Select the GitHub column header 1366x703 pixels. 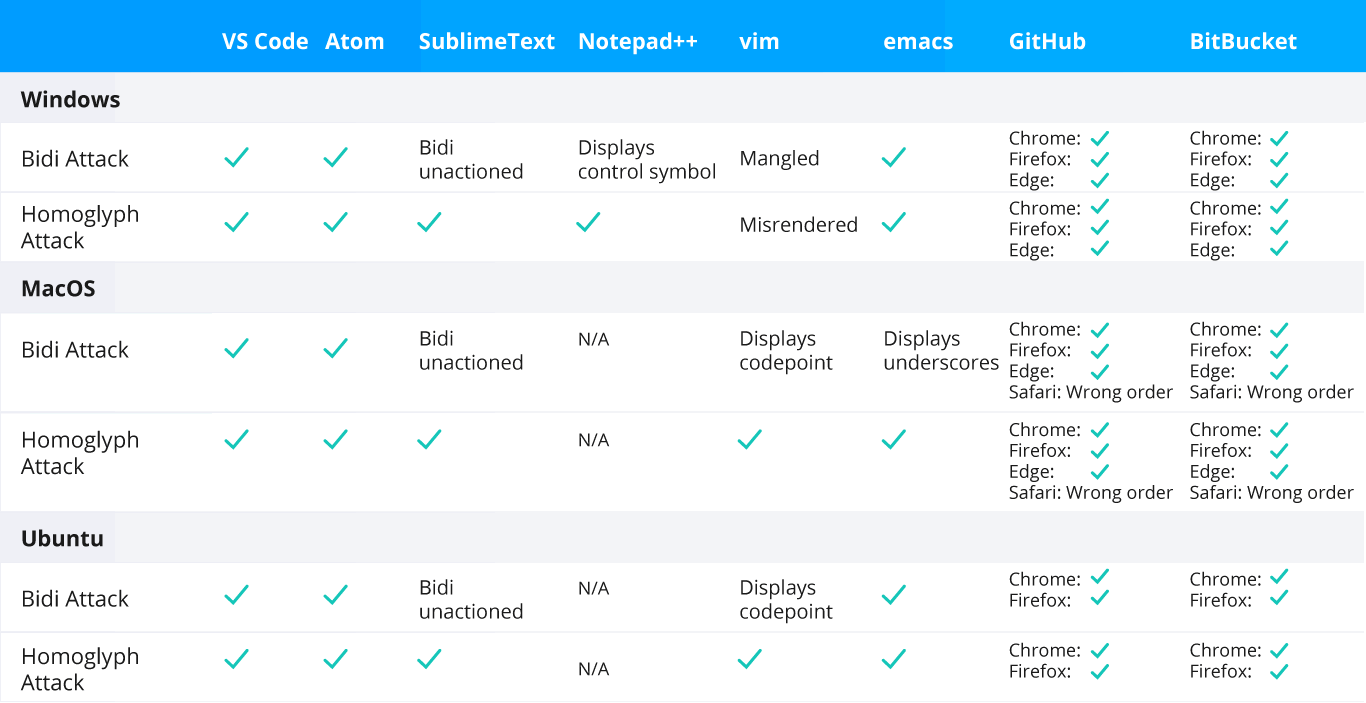pos(1047,42)
